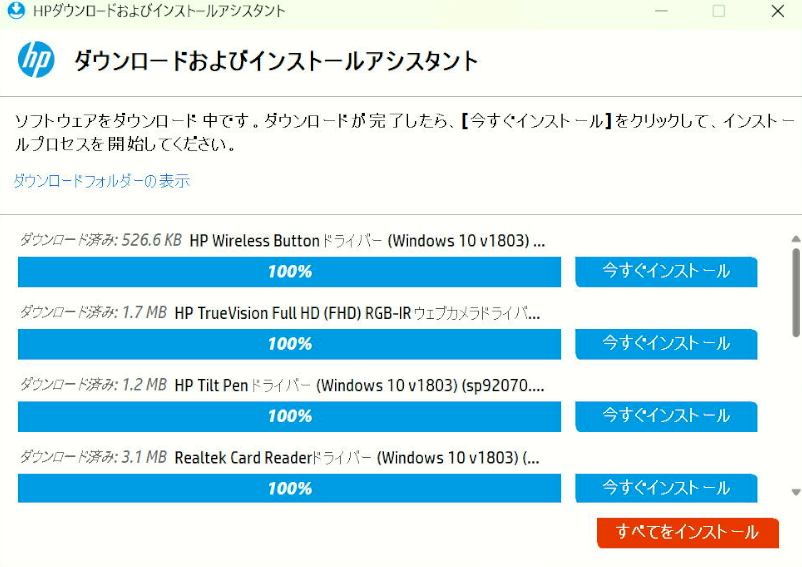Select the HP Wireless Button driver name text
This screenshot has height=567, width=802.
[x=367, y=241]
